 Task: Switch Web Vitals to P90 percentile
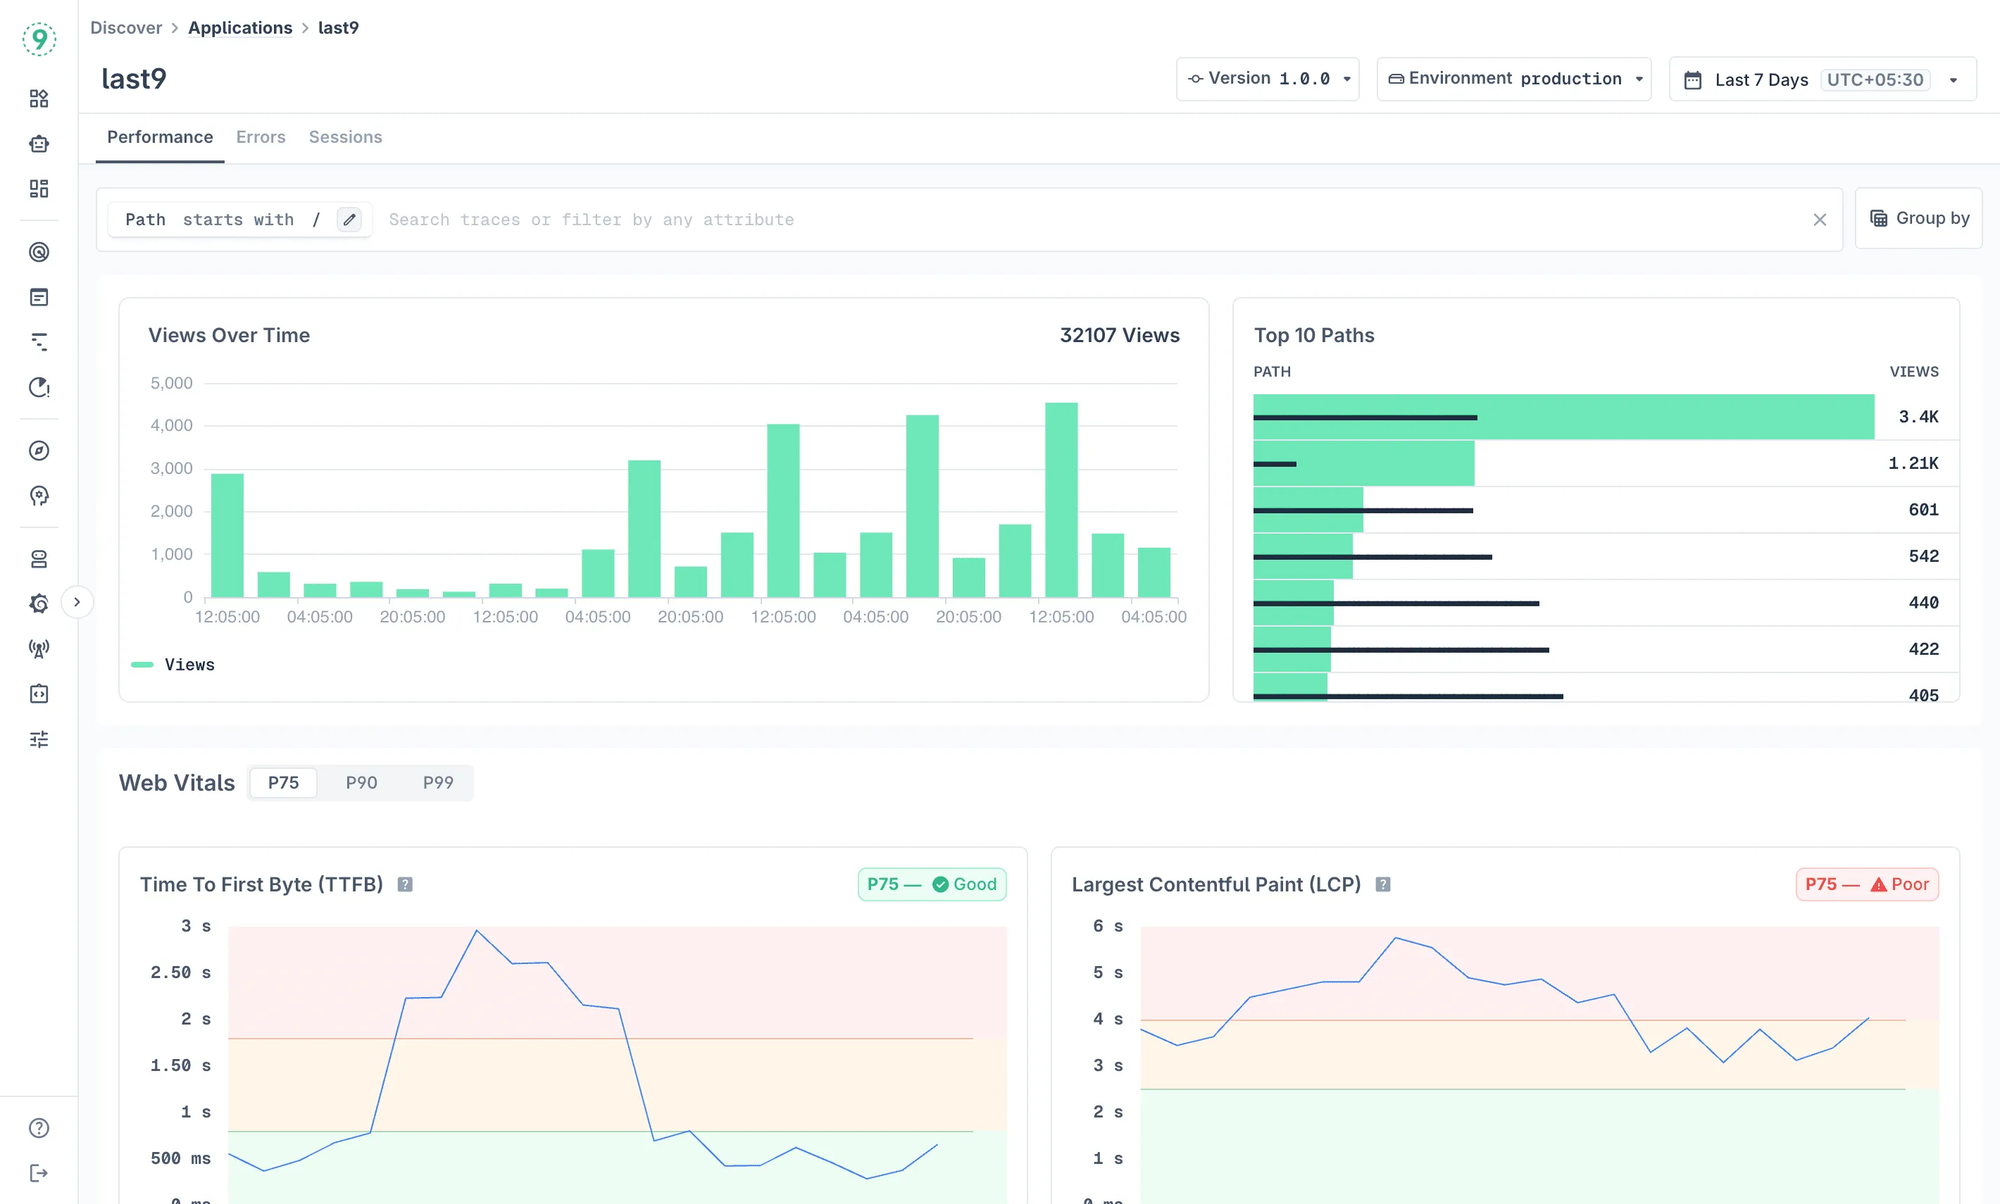point(361,783)
